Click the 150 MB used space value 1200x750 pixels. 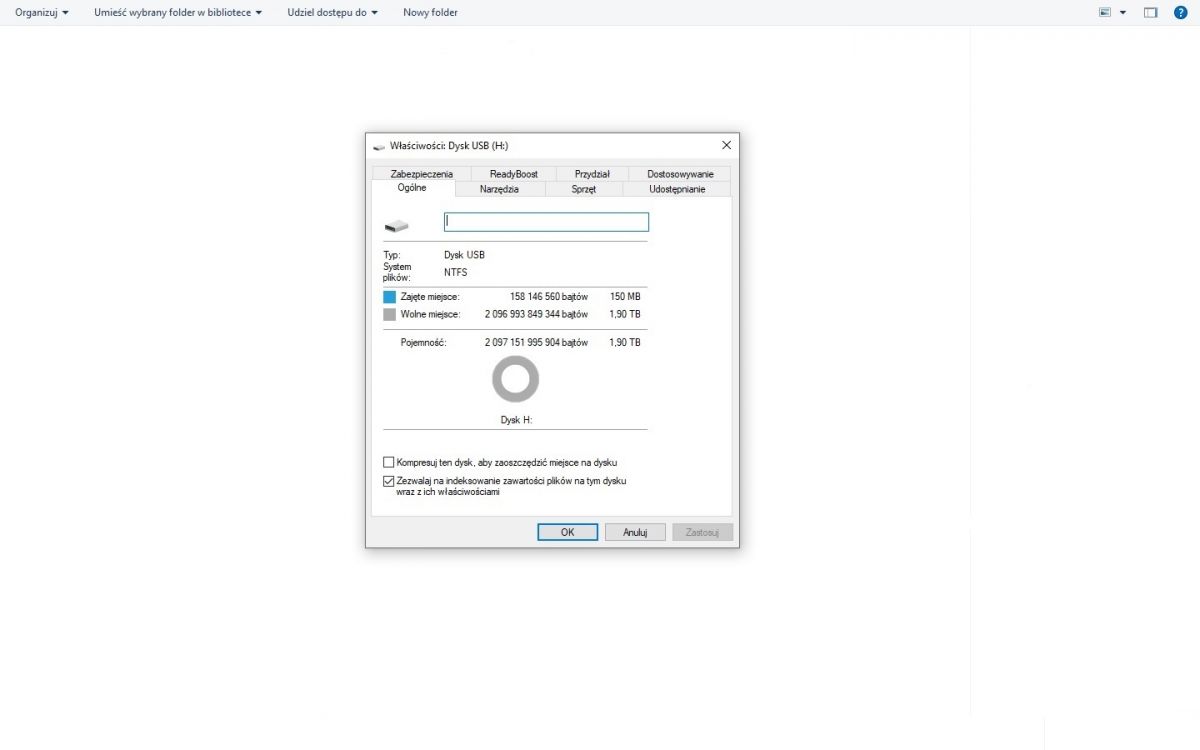(x=625, y=297)
